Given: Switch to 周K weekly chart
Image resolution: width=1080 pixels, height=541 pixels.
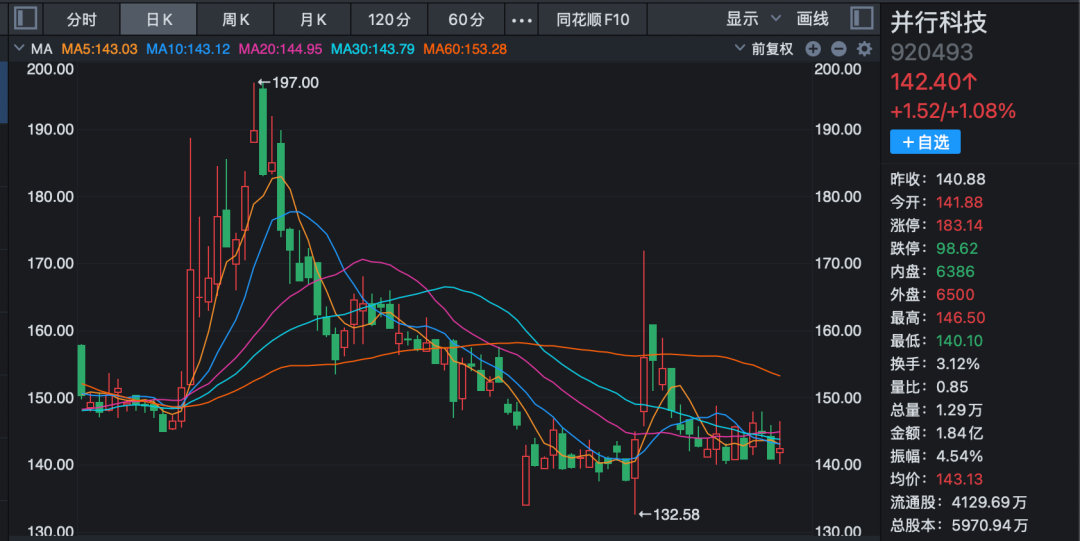Looking at the screenshot, I should (x=236, y=19).
